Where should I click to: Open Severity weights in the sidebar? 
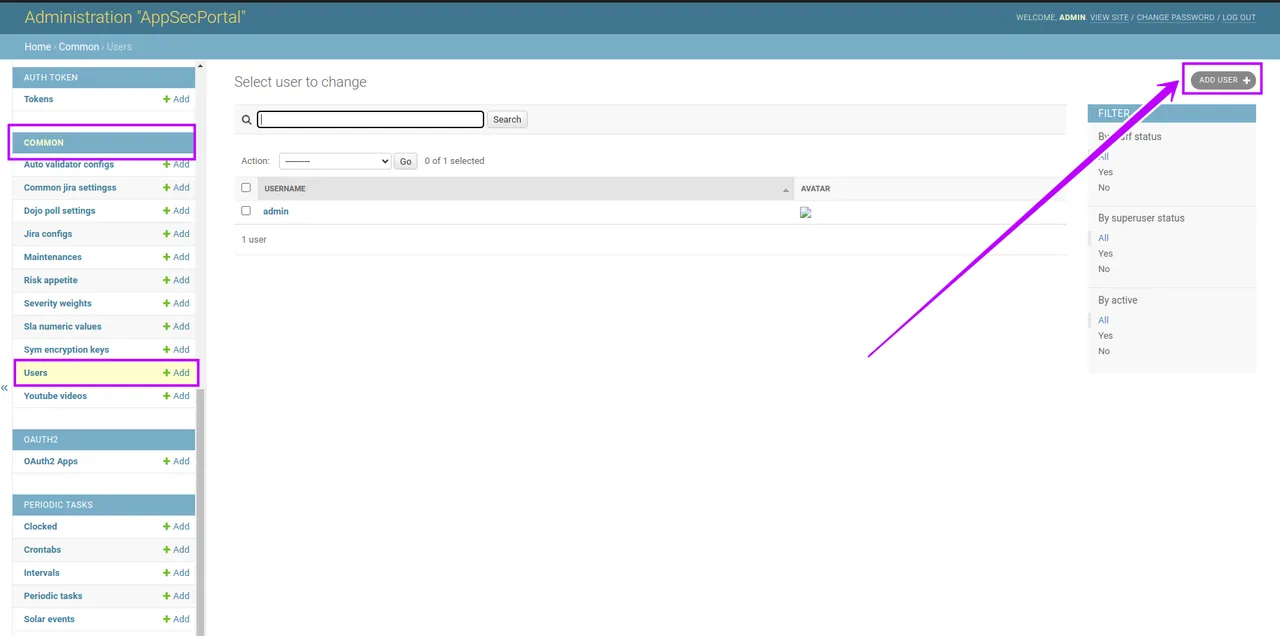pyautogui.click(x=58, y=303)
